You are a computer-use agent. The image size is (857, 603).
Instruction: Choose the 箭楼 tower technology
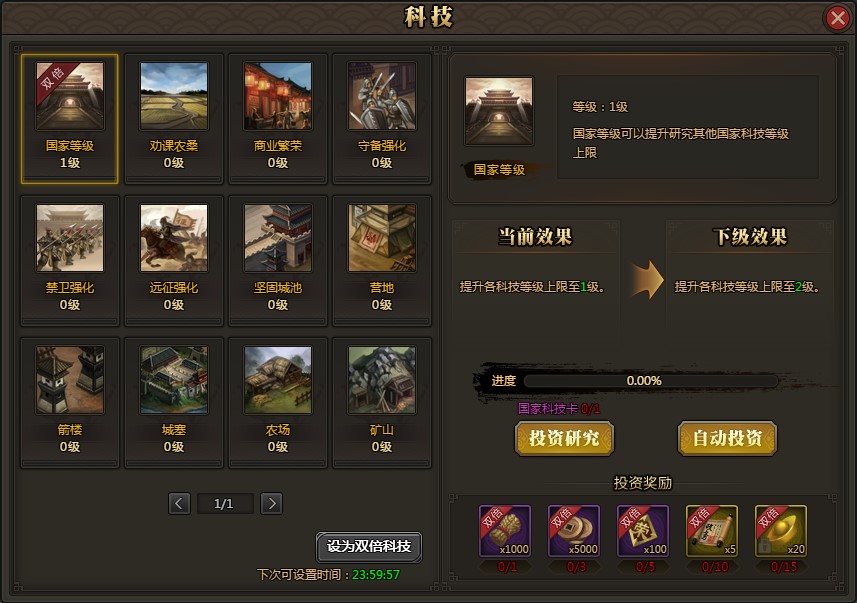tap(70, 402)
